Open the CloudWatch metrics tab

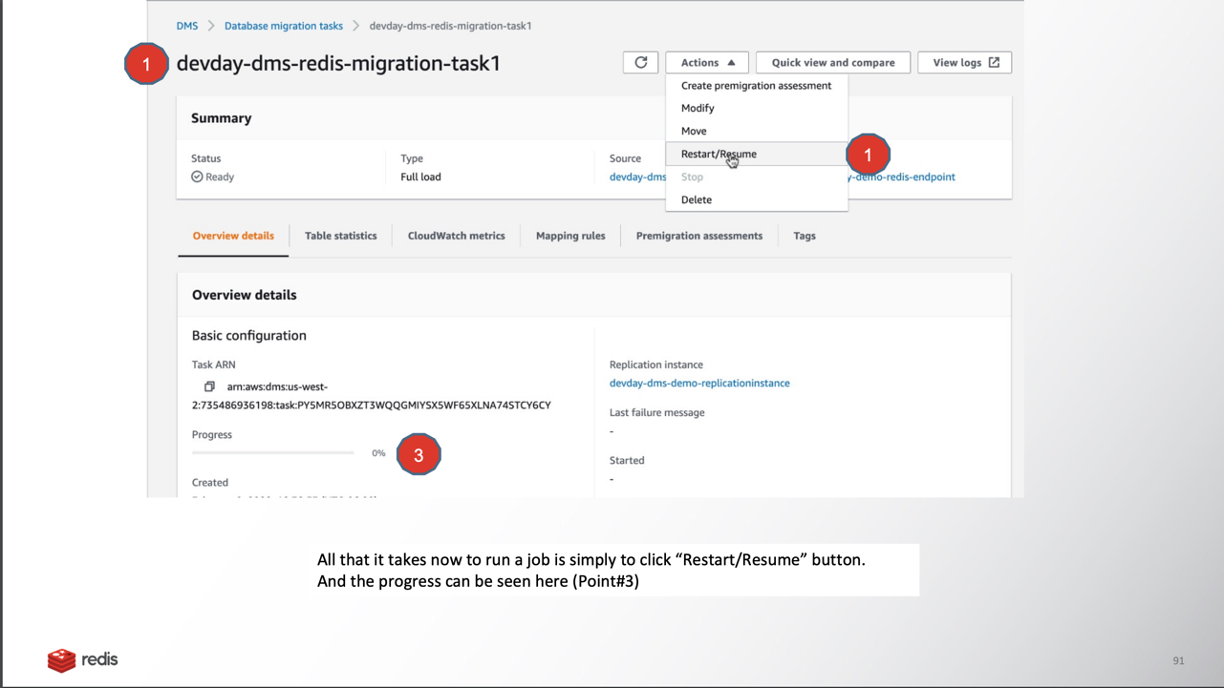tap(456, 236)
